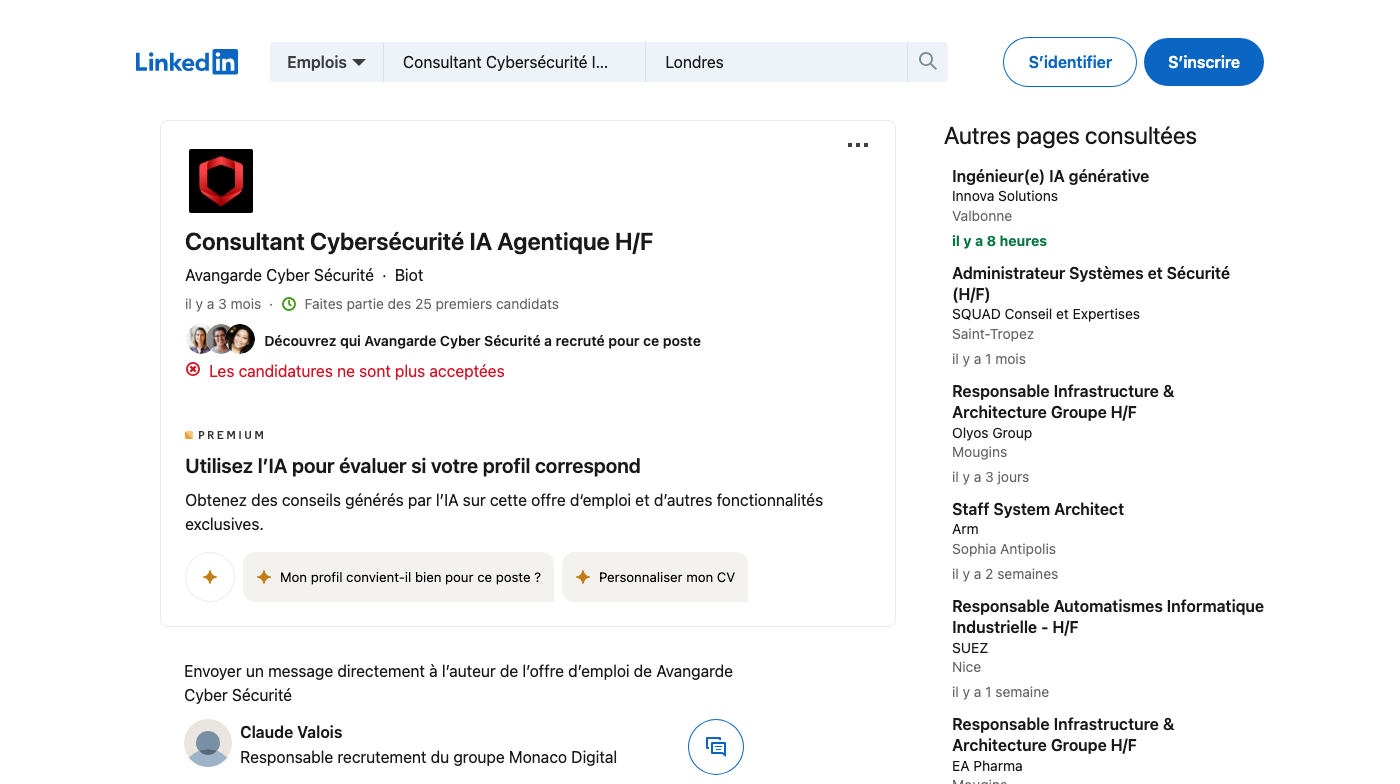The image size is (1400, 784).
Task: Click the magnifying glass search icon
Action: coord(928,62)
